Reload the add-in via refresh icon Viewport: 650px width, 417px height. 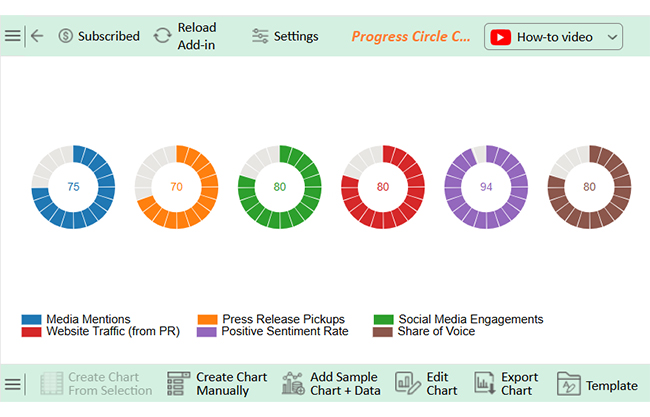[162, 36]
